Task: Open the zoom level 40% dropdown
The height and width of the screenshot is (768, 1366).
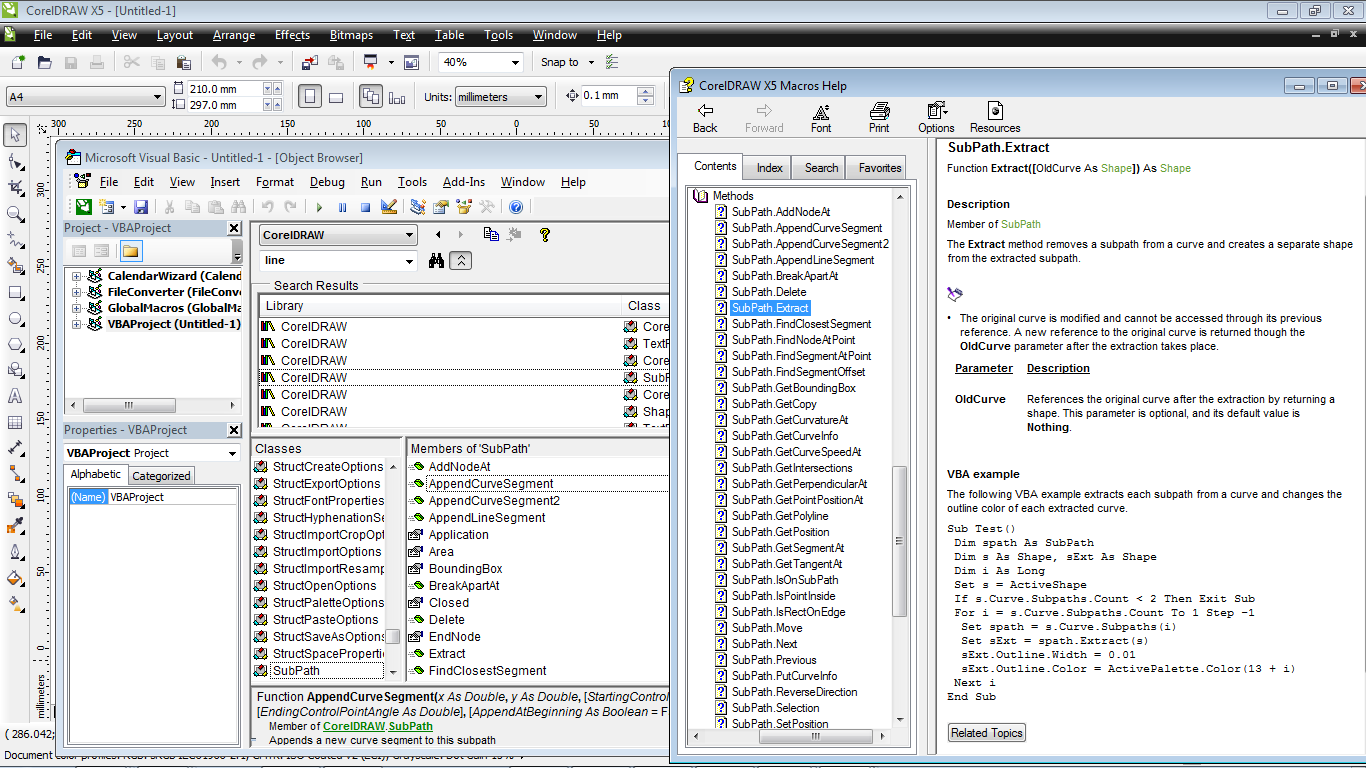Action: point(516,62)
